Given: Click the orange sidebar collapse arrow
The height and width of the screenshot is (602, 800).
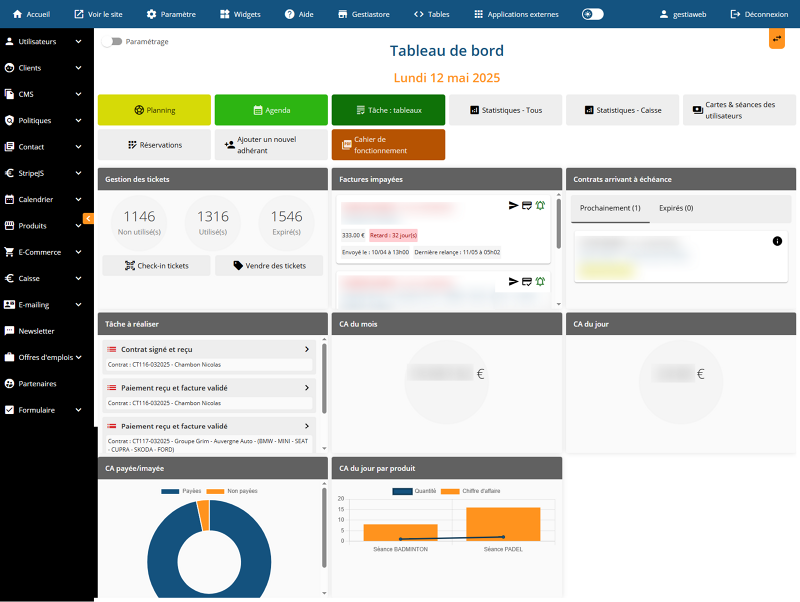Looking at the screenshot, I should [88, 218].
